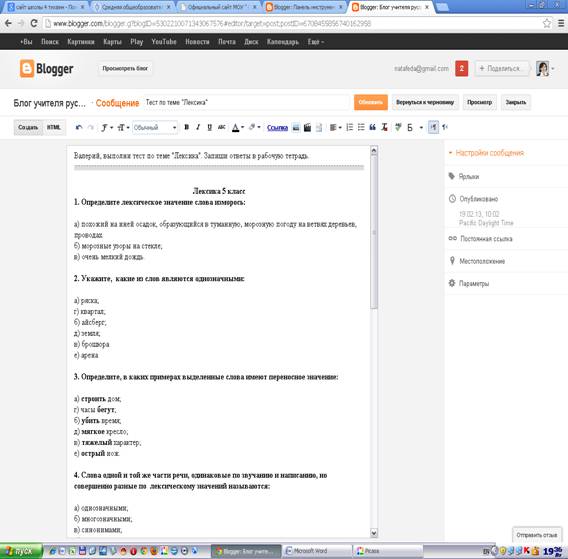Click the post title field
Viewport: 568px width, 559px height.
point(246,103)
